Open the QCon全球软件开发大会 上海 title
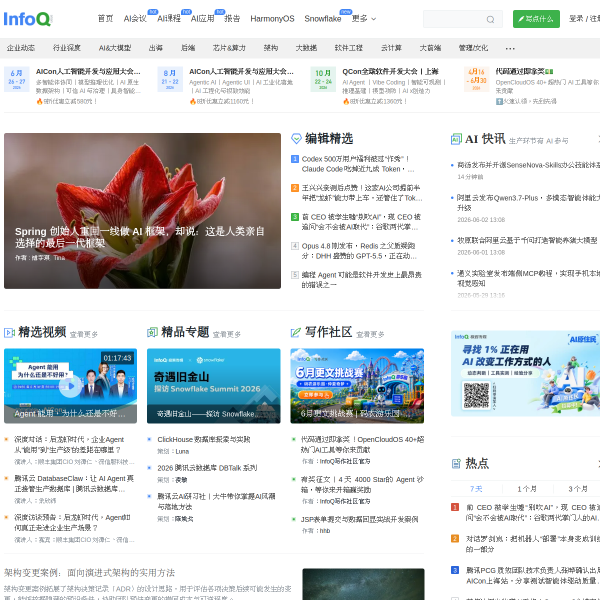The width and height of the screenshot is (600, 600). pos(390,72)
